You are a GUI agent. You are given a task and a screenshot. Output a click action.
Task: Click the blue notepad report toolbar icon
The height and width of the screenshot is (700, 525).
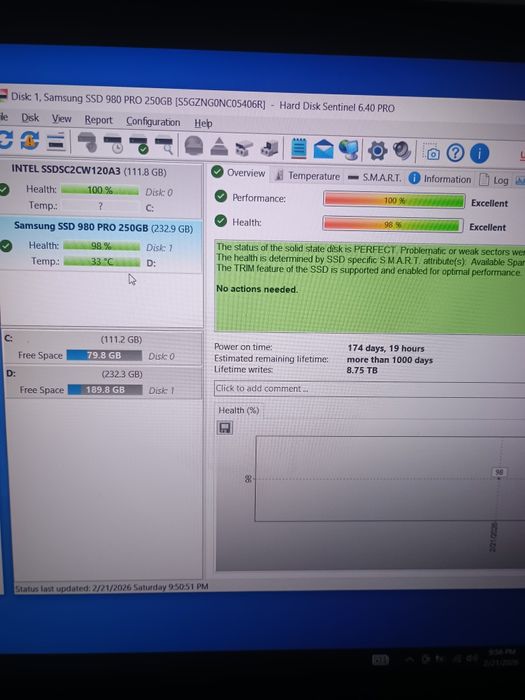click(299, 149)
